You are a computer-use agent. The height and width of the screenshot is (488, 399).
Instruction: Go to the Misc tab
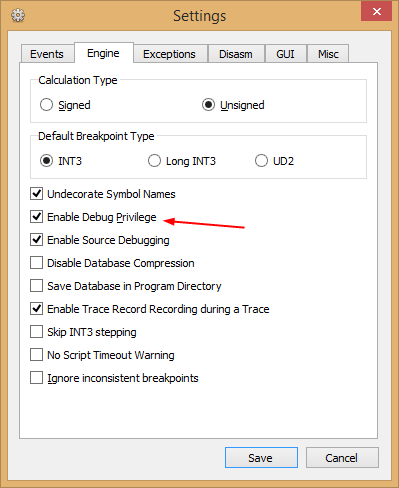point(328,54)
